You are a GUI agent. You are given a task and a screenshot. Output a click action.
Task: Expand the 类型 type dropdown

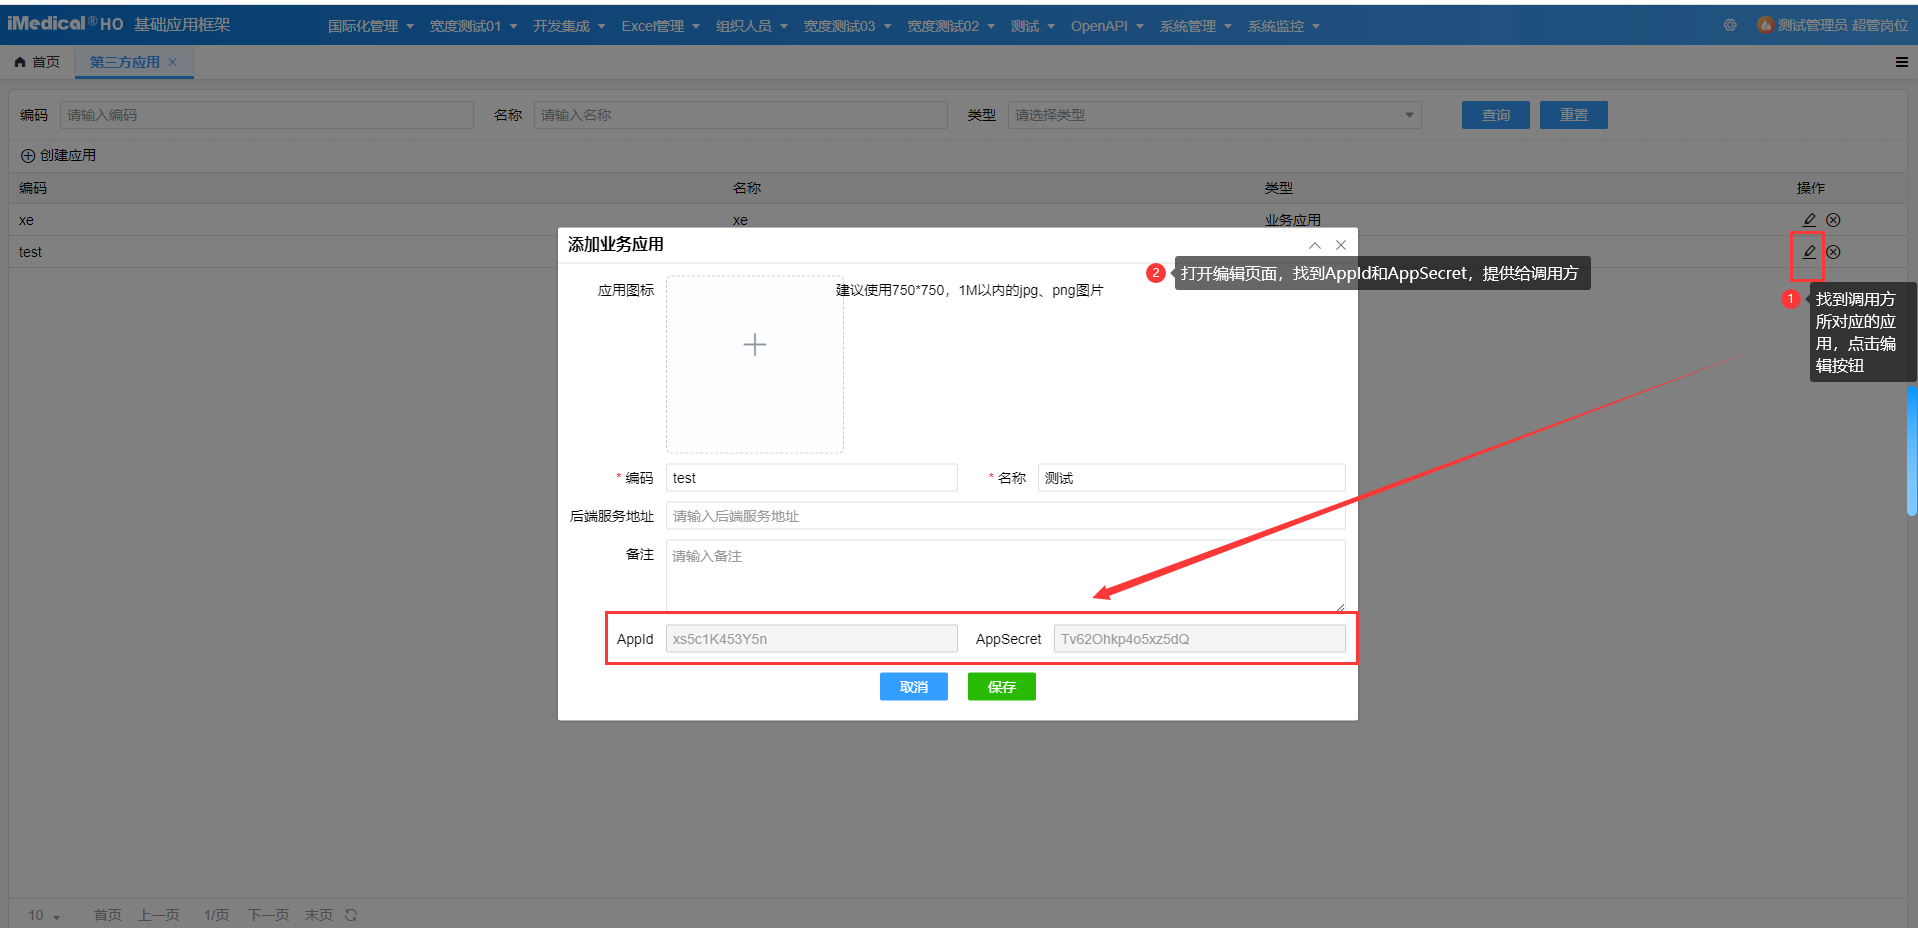(1213, 115)
